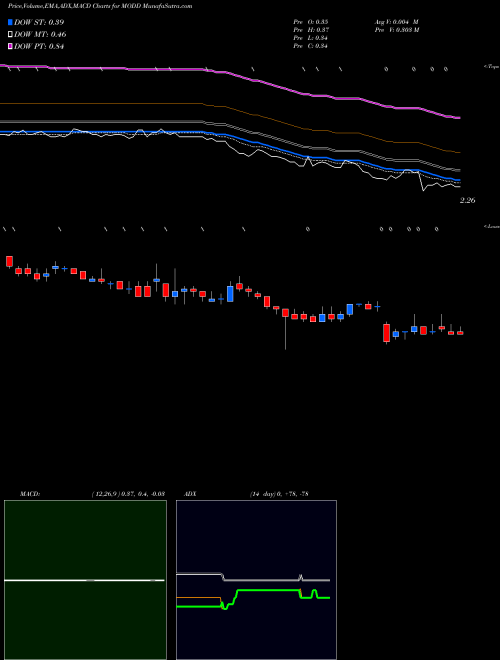500x660 pixels.
Task: Select the 'DOW MT: 0.46' legend label
Action: tap(40, 35)
